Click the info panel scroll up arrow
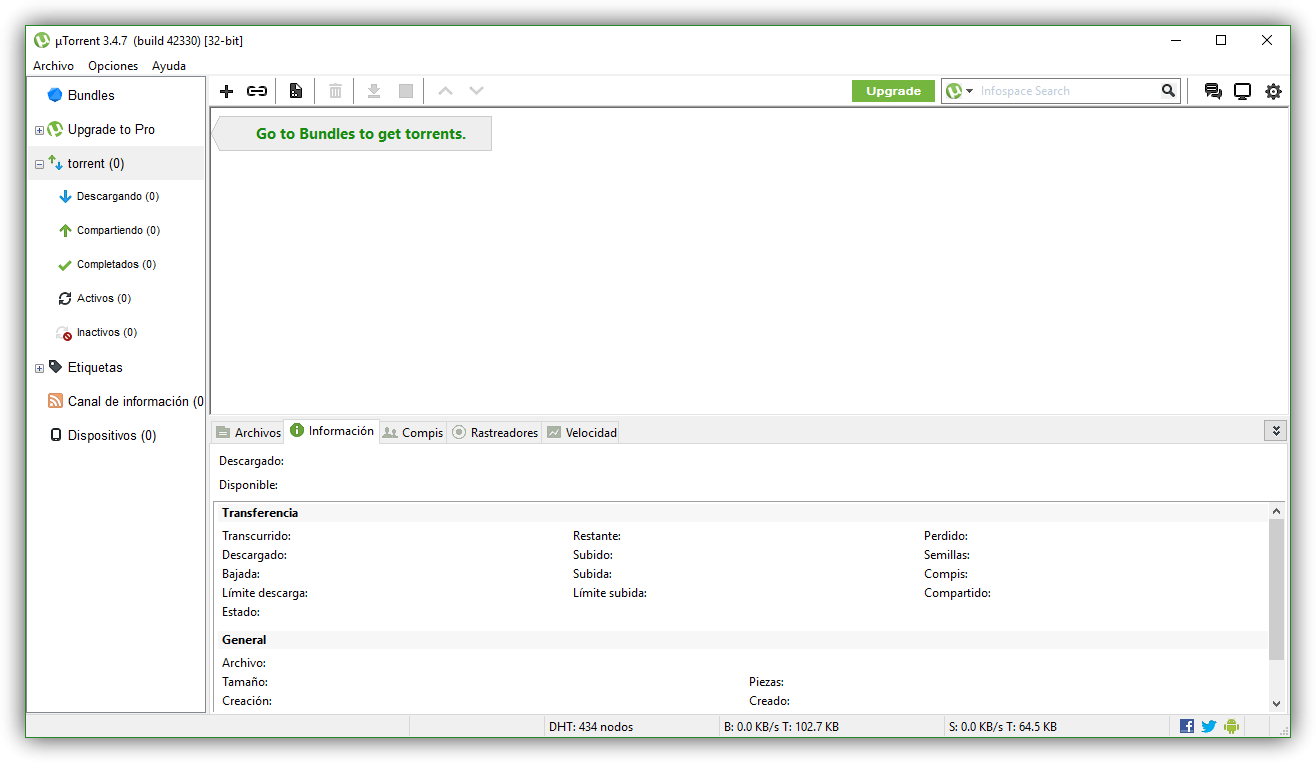This screenshot has height=763, width=1316. 1276,511
